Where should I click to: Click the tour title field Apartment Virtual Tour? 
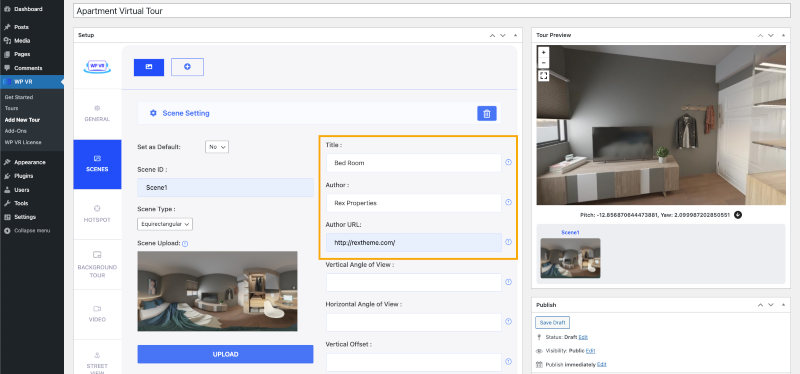coord(432,11)
